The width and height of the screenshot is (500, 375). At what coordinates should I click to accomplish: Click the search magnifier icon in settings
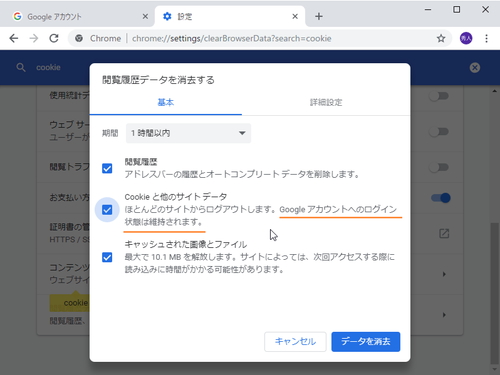click(x=21, y=68)
